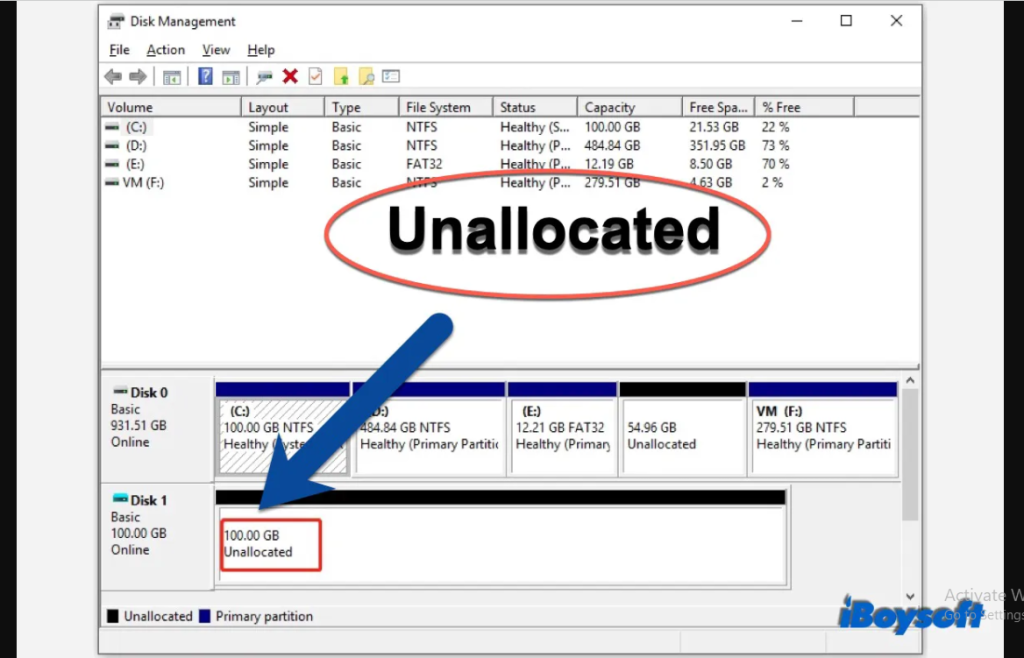Click the checklist settings toolbar icon
The width and height of the screenshot is (1024, 658).
[391, 77]
